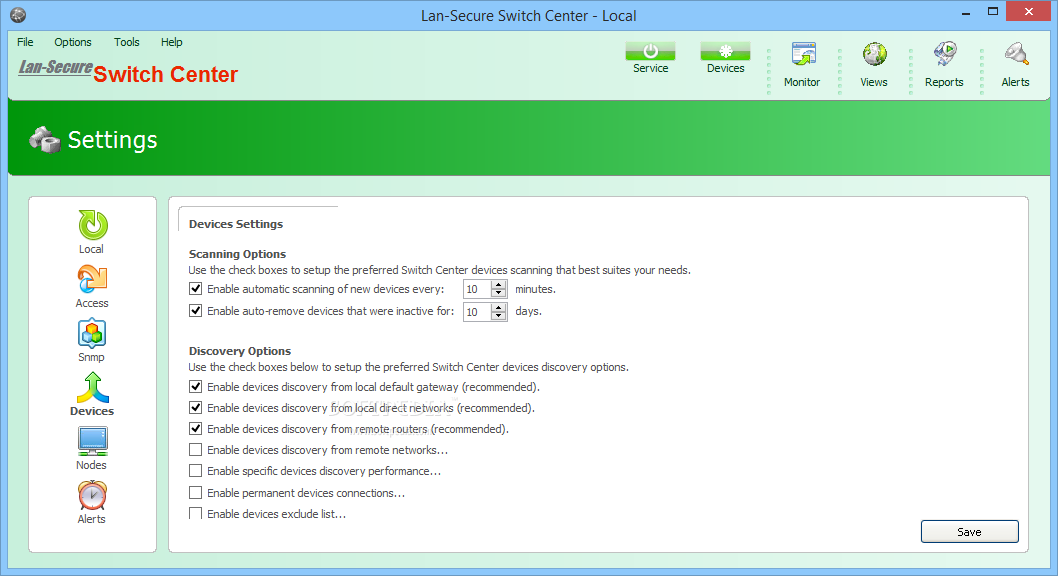Click the Save button

tap(970, 531)
